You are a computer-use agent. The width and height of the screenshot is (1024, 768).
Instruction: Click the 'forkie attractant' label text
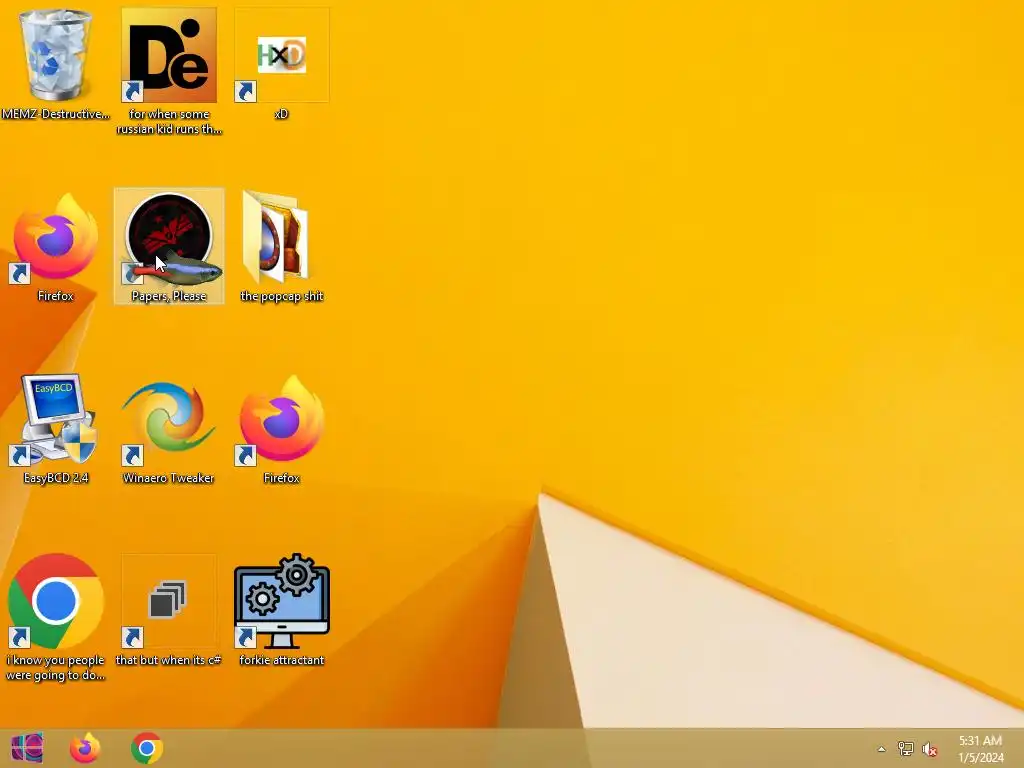point(281,660)
